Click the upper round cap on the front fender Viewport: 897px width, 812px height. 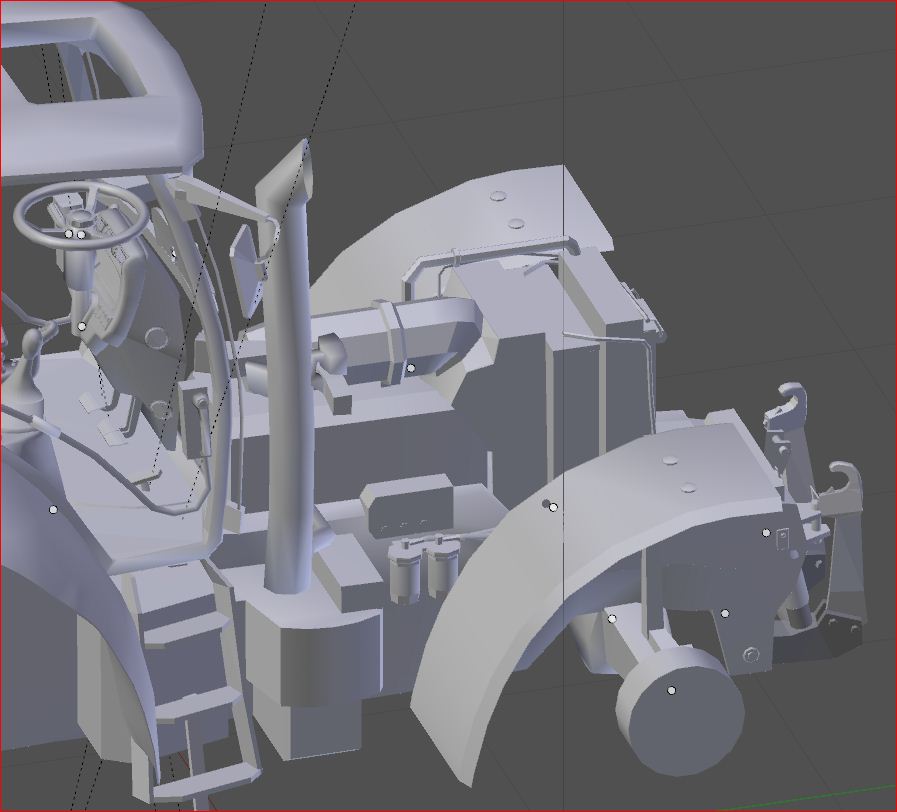pyautogui.click(x=670, y=460)
